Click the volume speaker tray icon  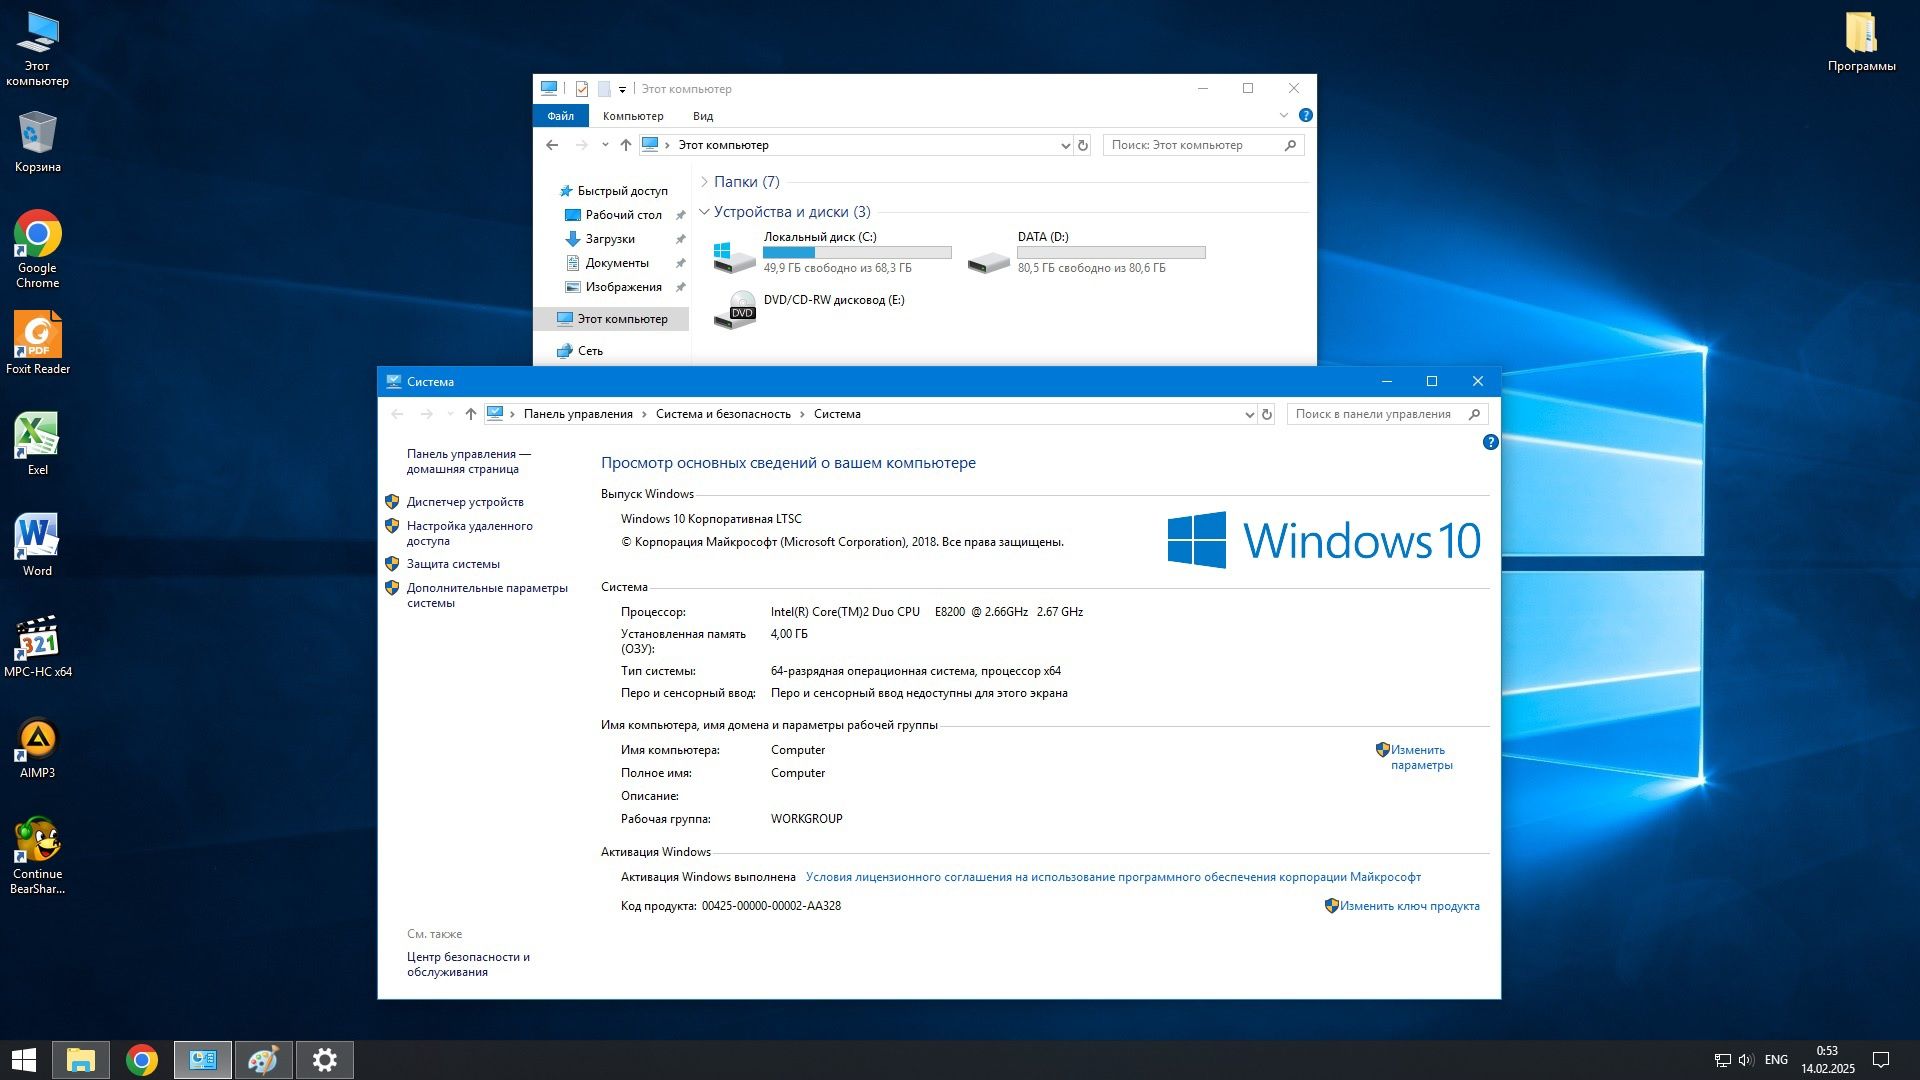click(x=1746, y=1060)
